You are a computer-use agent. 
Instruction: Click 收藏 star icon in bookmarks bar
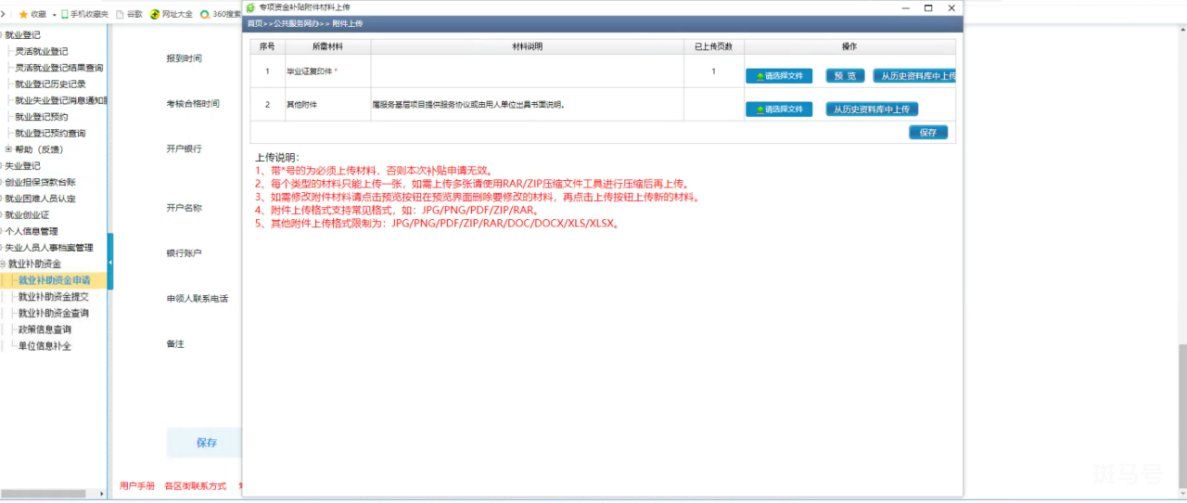point(23,14)
